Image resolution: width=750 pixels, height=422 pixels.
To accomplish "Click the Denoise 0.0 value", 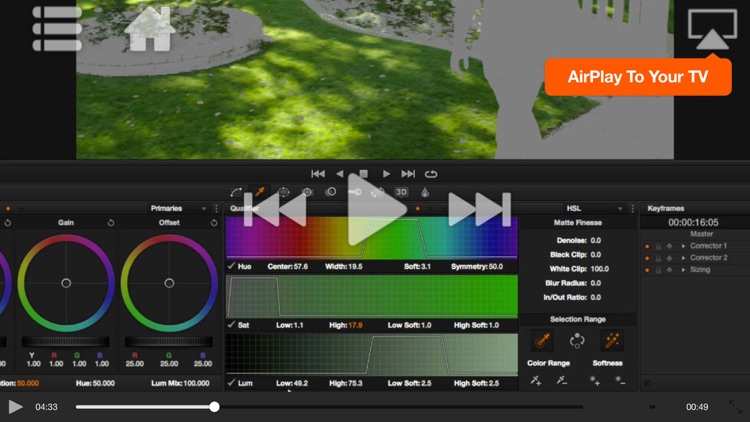I will (596, 240).
